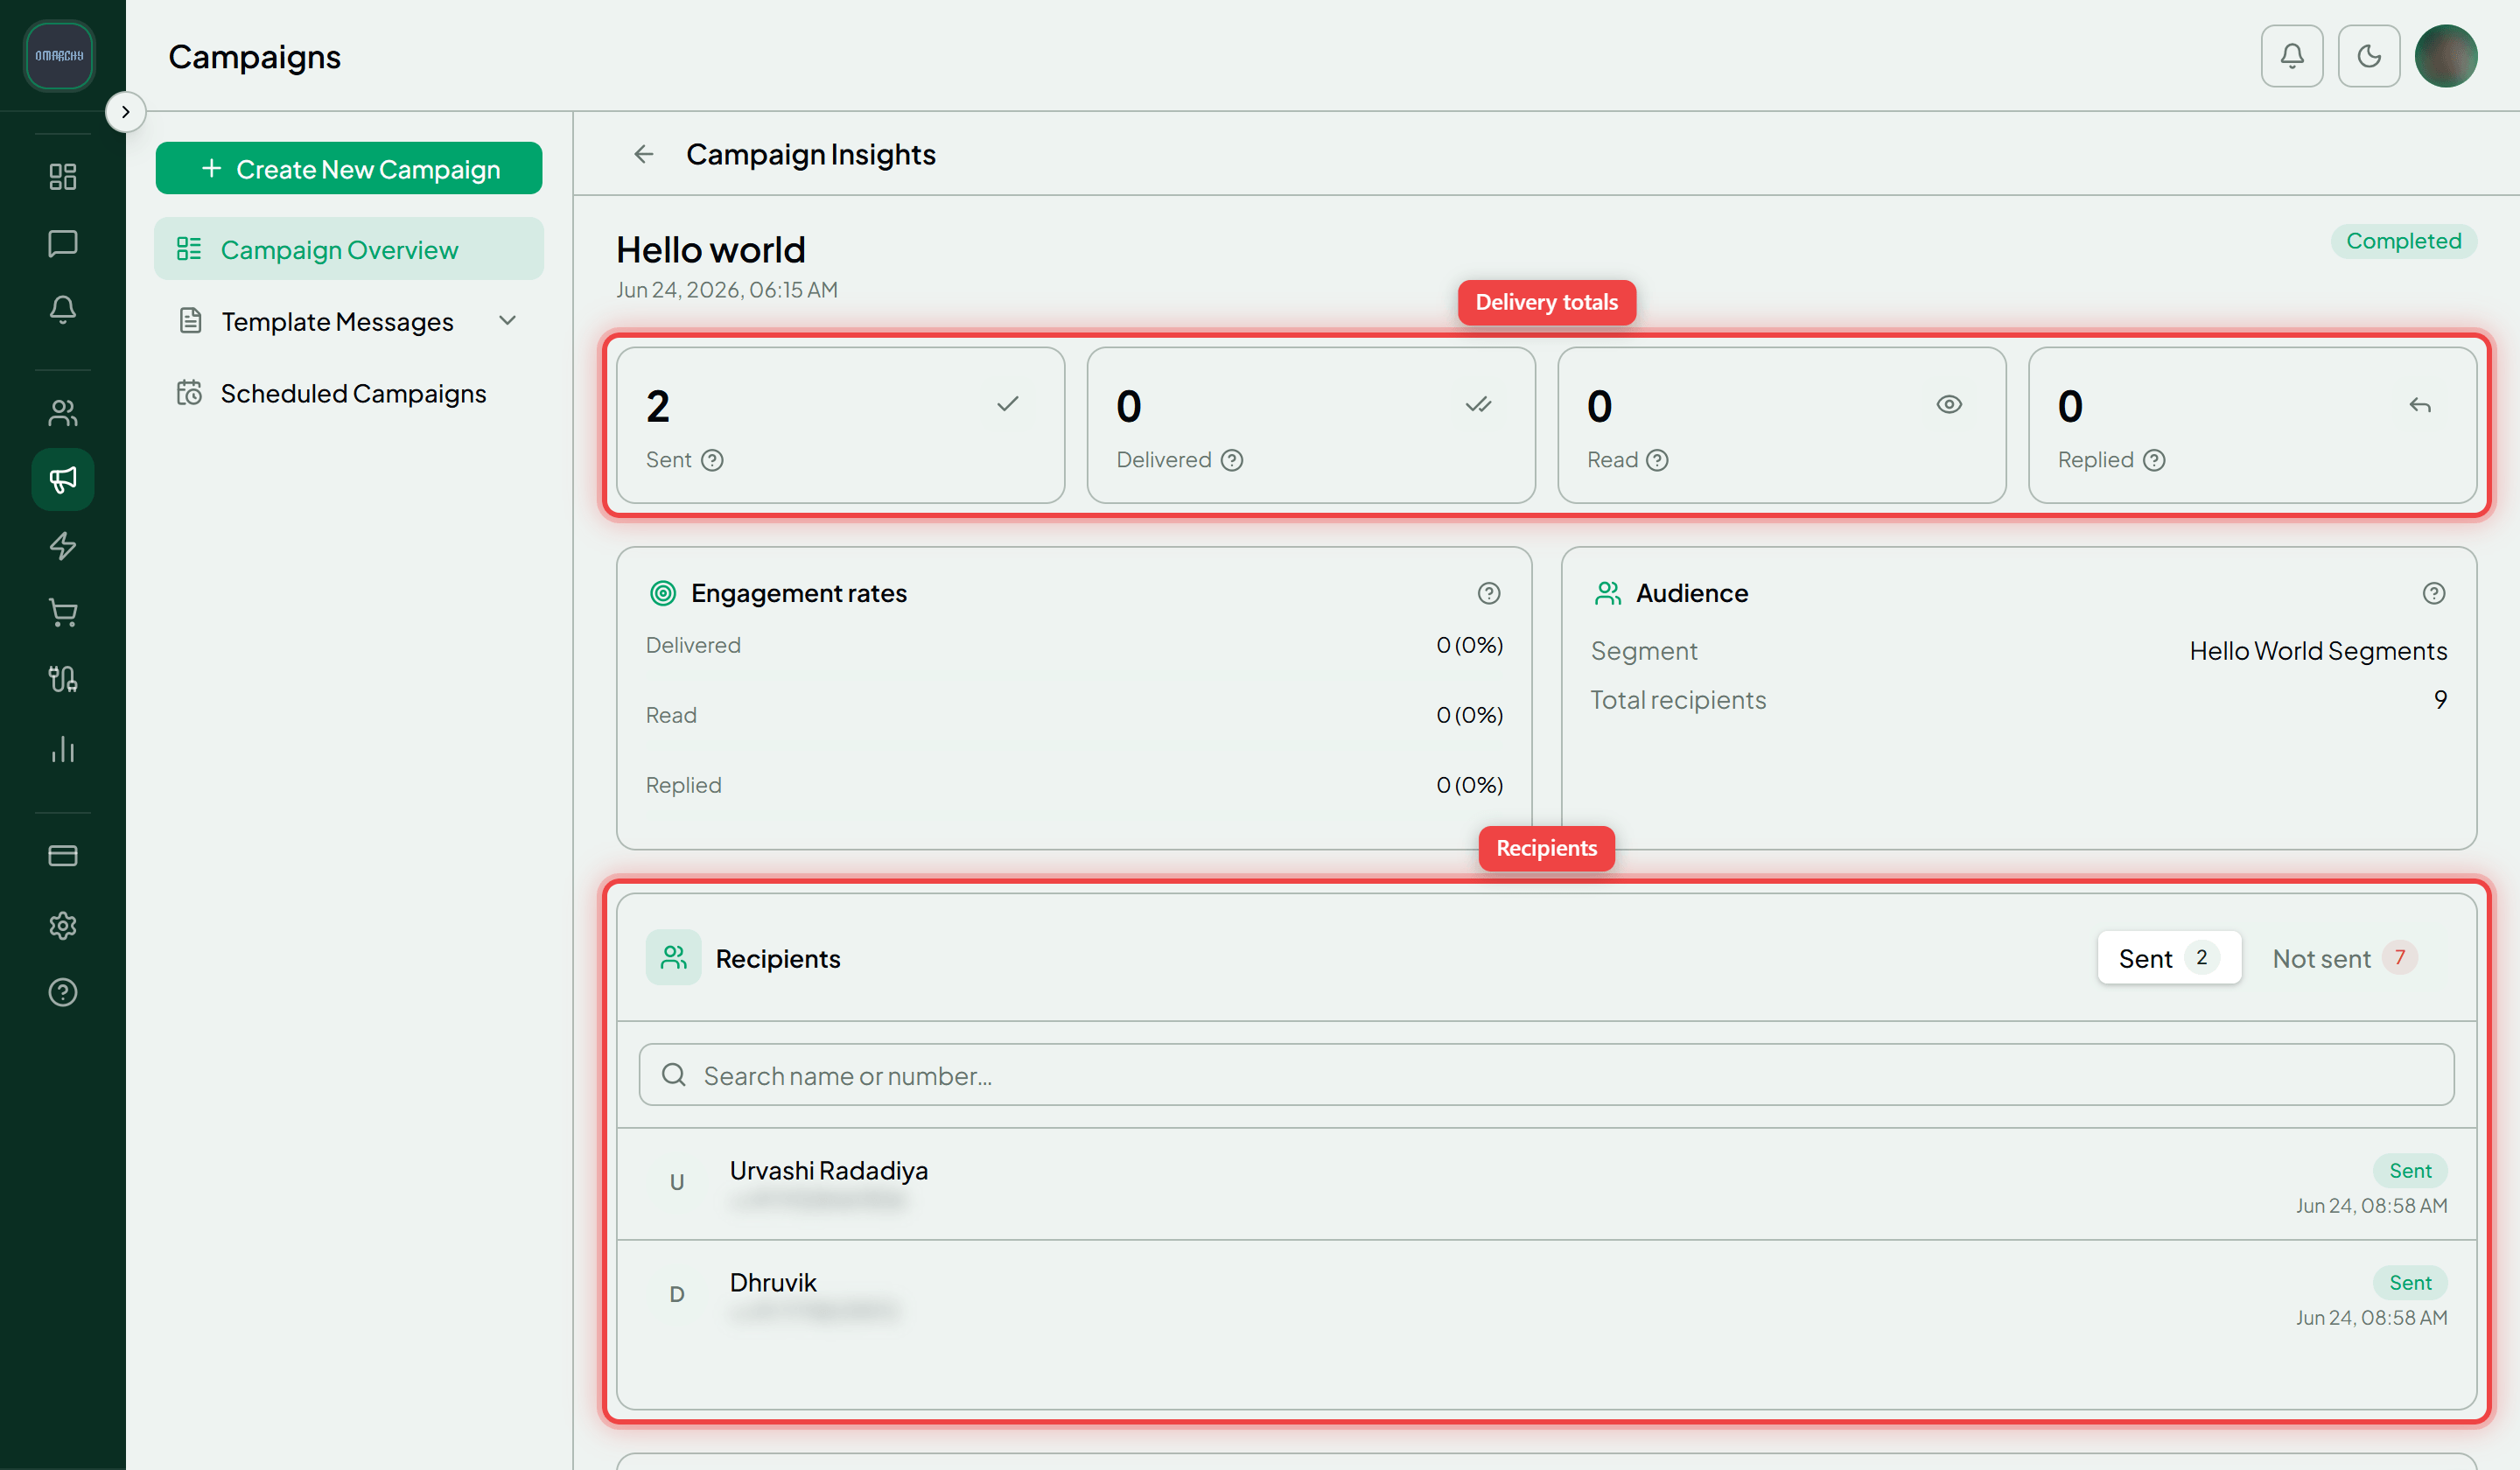Click the Read help info icon

tap(1657, 460)
